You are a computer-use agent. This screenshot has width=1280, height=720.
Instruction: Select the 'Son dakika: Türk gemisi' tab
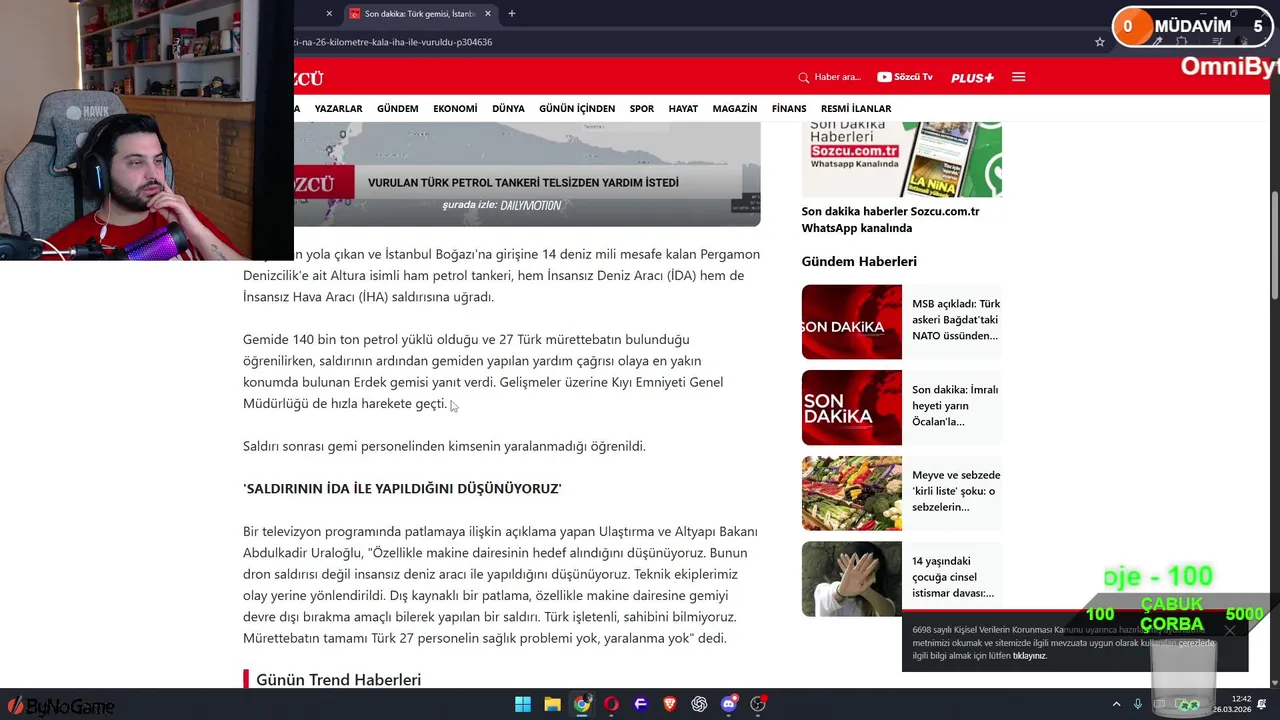[x=420, y=14]
